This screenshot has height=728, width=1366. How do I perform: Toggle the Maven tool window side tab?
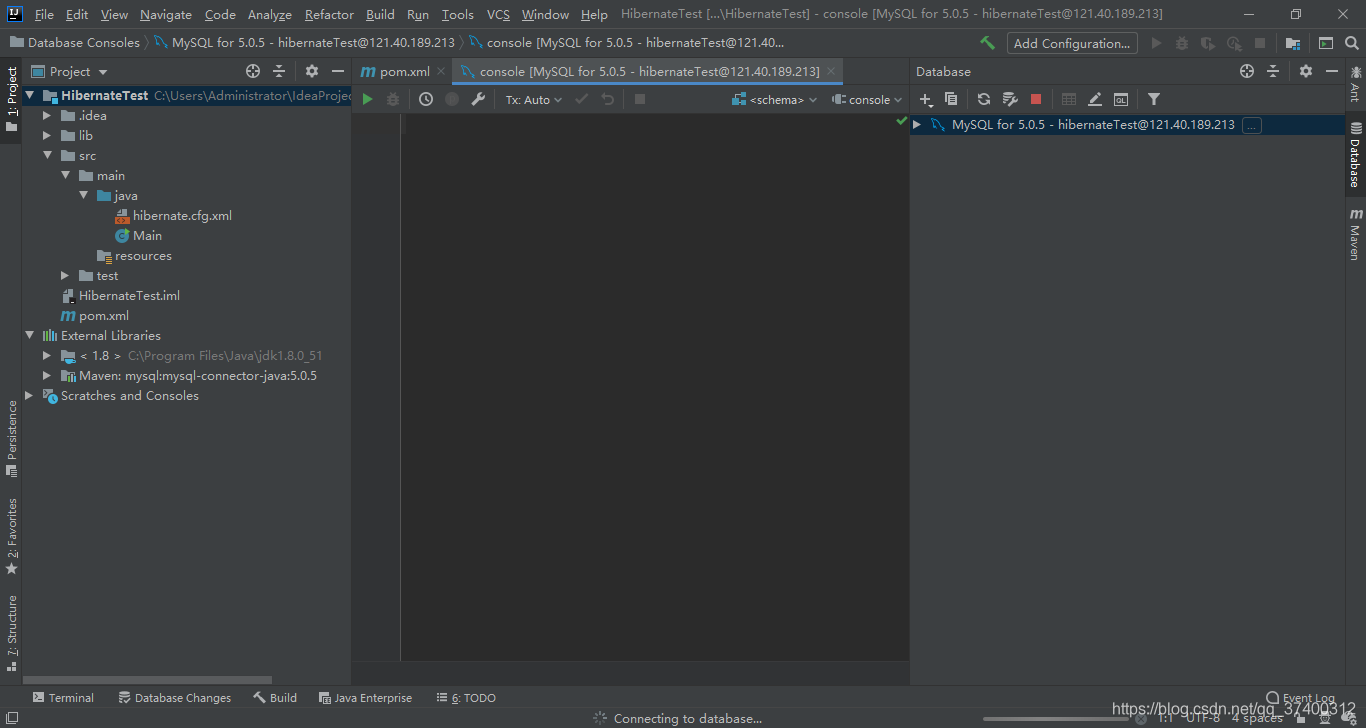(x=1355, y=235)
